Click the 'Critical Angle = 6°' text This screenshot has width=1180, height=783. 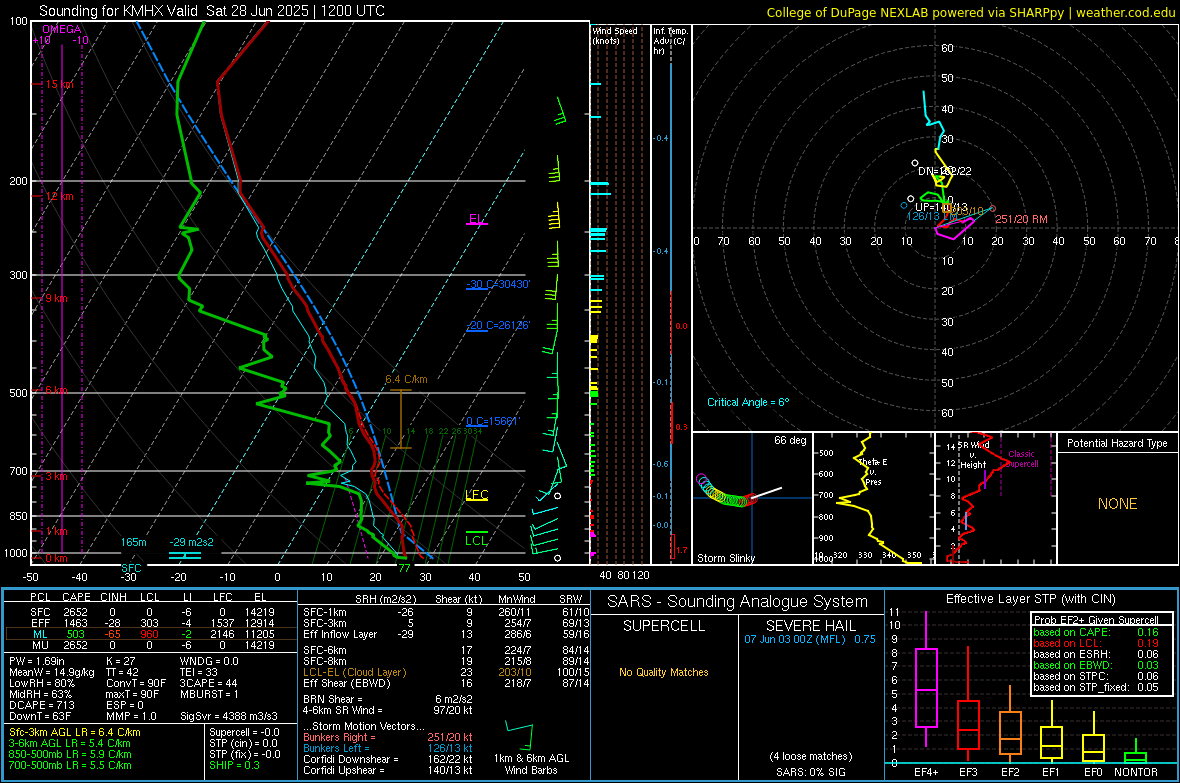pyautogui.click(x=748, y=402)
